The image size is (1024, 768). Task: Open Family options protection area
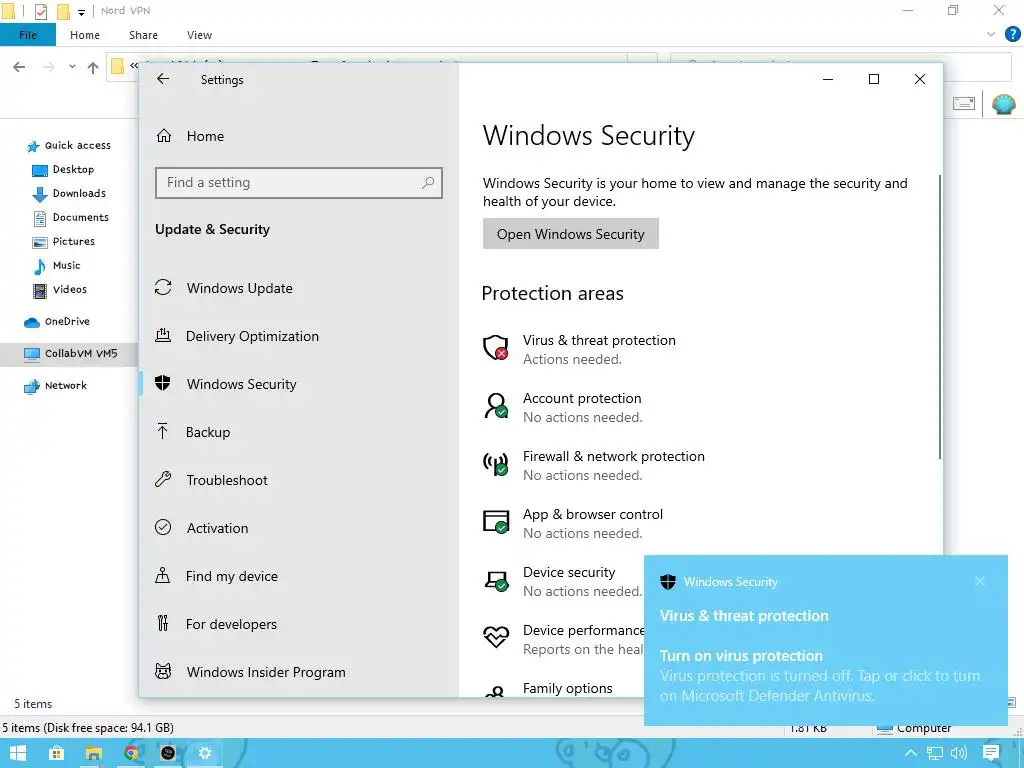click(x=568, y=688)
